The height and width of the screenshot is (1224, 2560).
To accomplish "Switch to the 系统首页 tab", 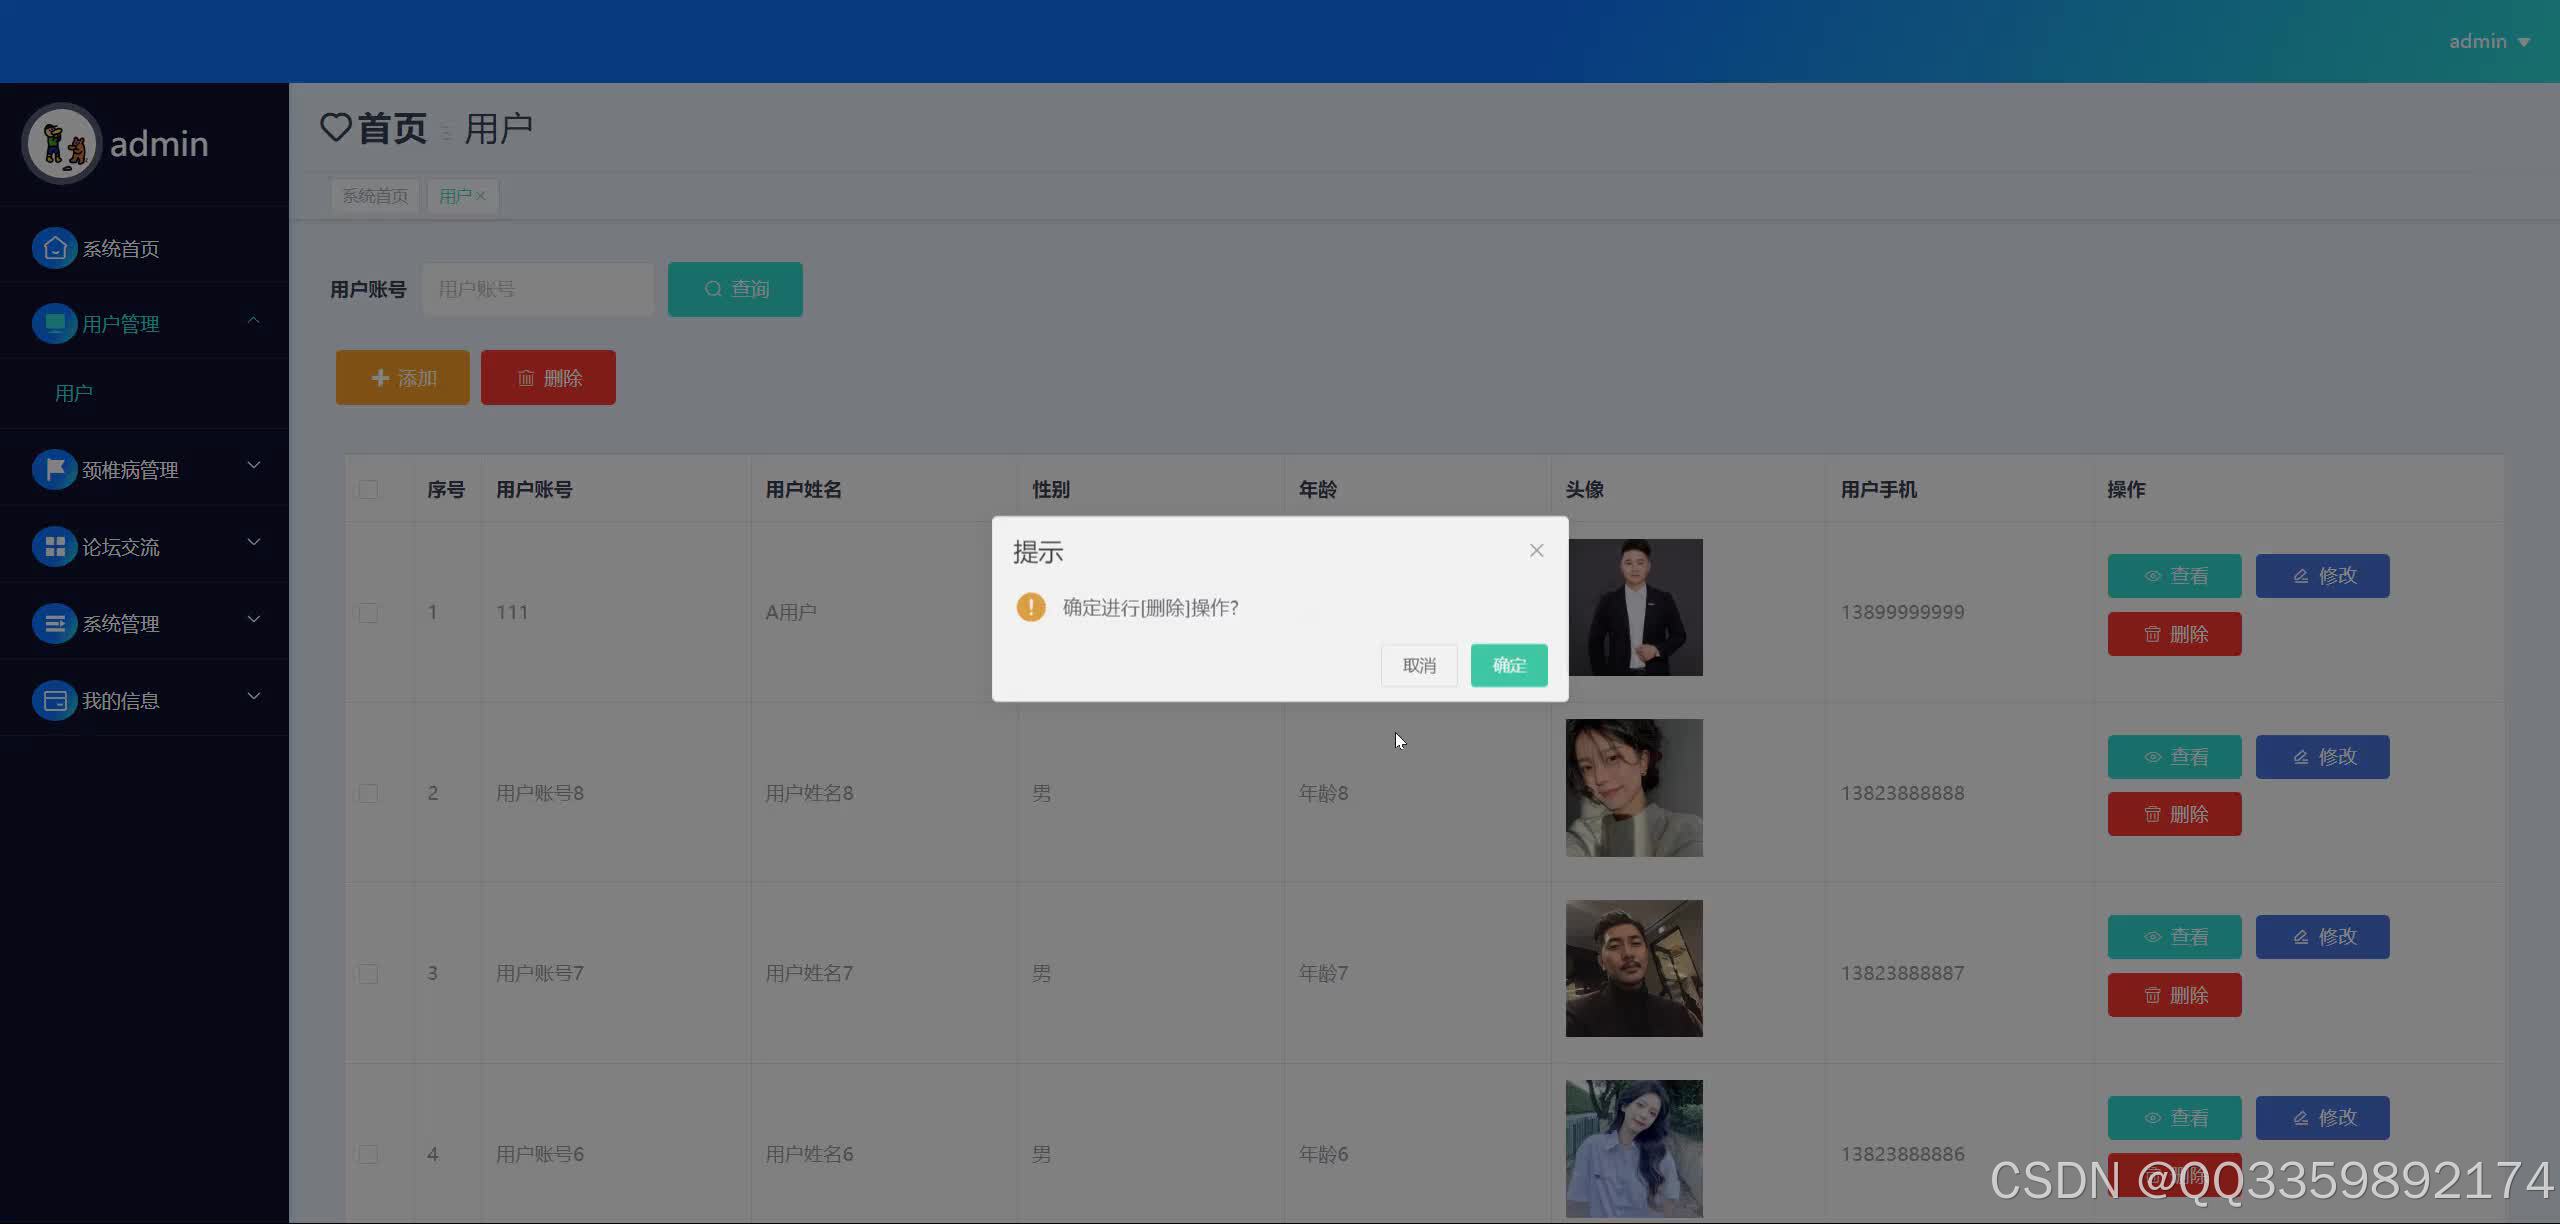I will point(375,196).
